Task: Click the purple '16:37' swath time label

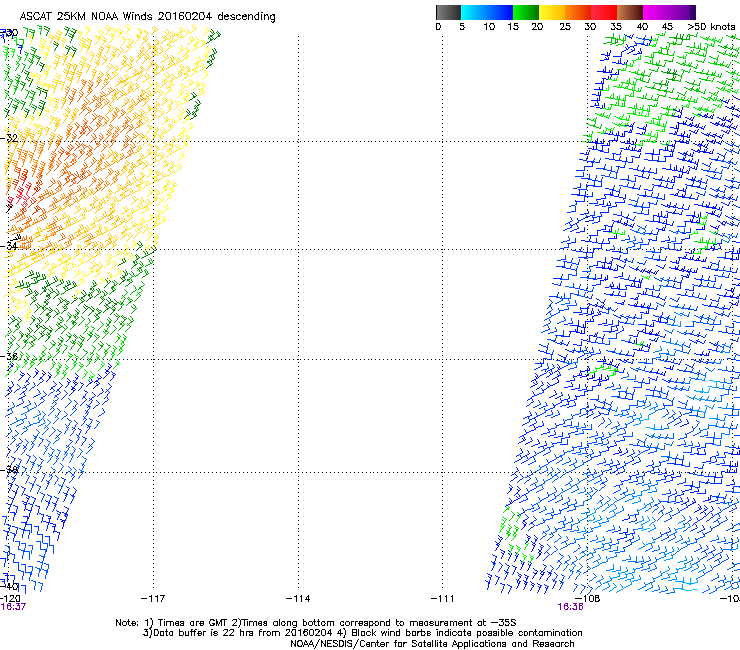Action: [x=13, y=607]
